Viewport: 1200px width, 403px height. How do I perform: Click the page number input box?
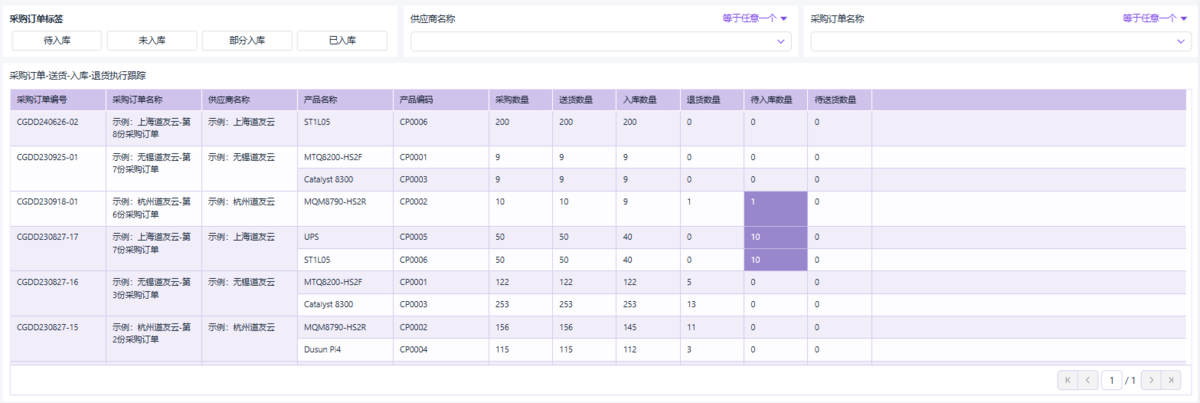pos(1111,380)
